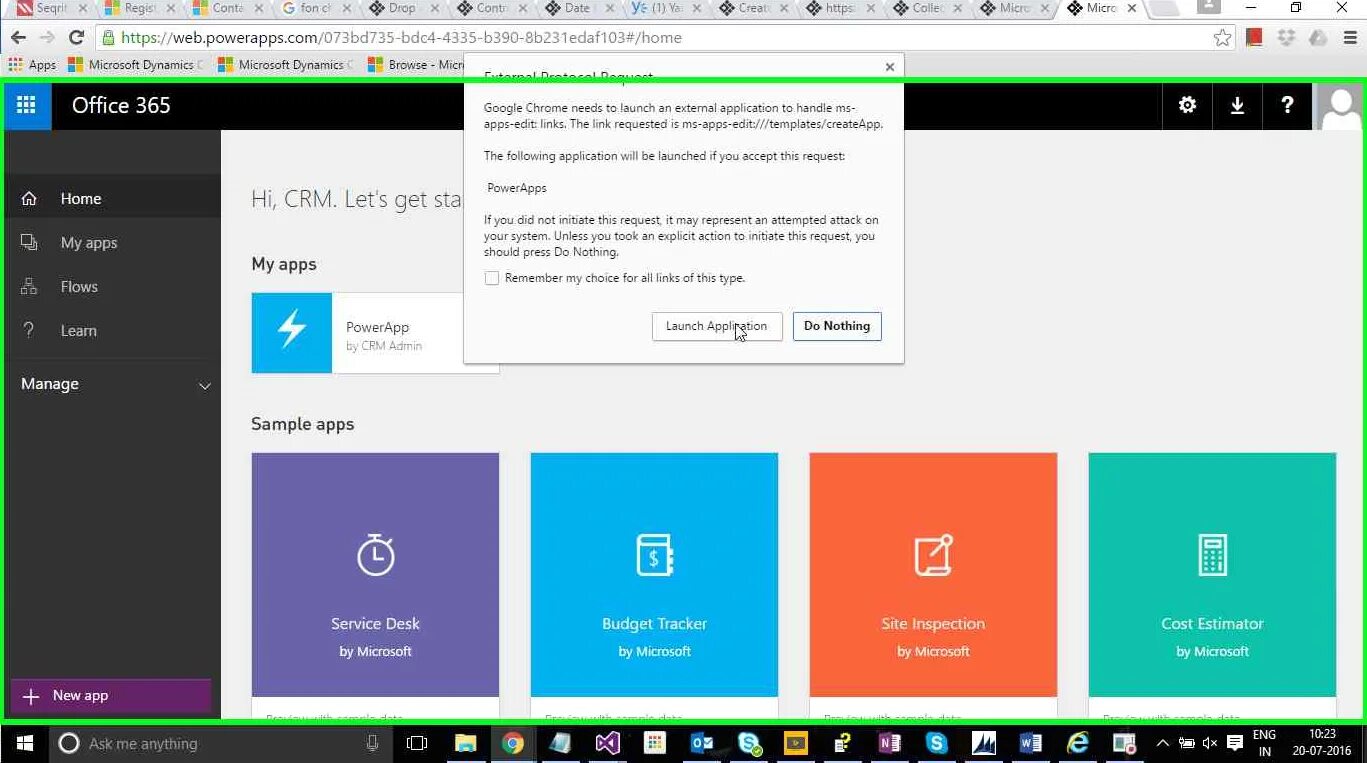
Task: Show hidden system tray icons
Action: pyautogui.click(x=1162, y=743)
